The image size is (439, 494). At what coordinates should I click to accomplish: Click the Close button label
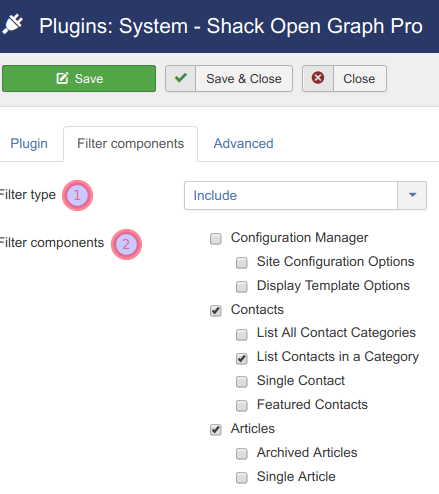359,79
